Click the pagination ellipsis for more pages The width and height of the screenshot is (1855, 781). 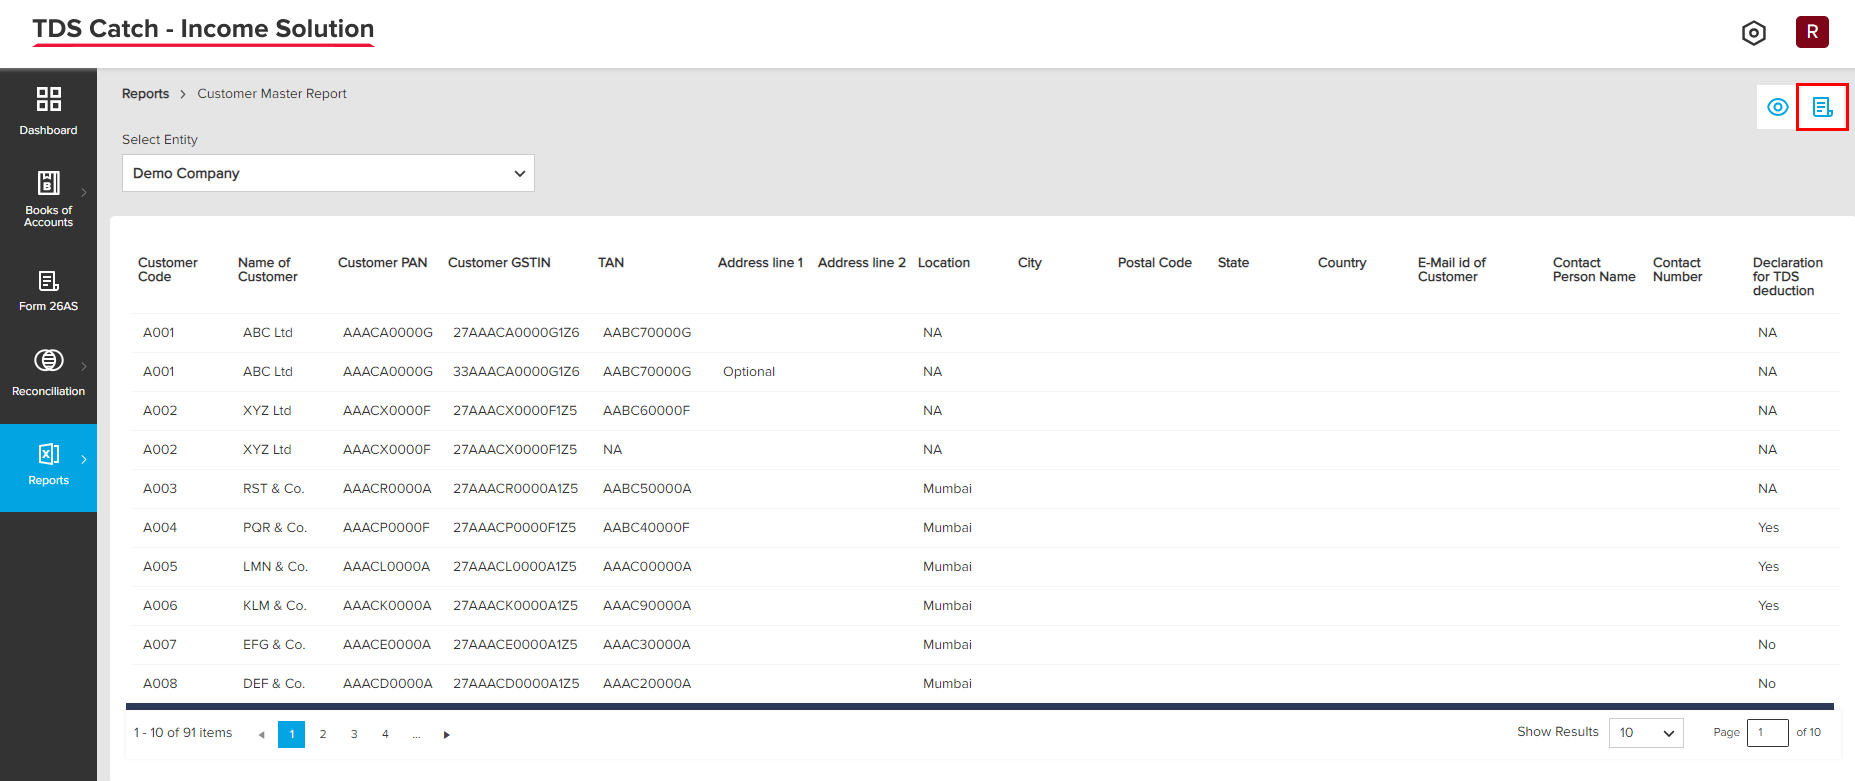pos(416,734)
